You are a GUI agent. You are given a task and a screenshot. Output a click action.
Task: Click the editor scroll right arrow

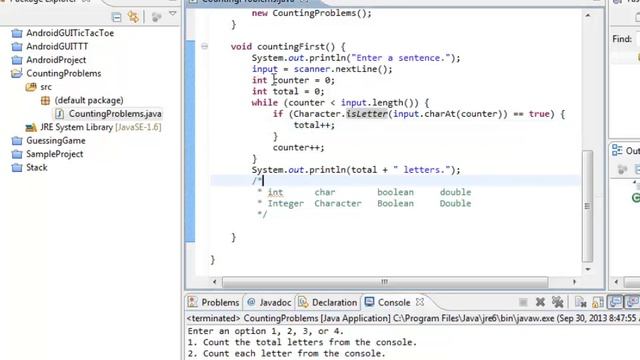tap(574, 282)
